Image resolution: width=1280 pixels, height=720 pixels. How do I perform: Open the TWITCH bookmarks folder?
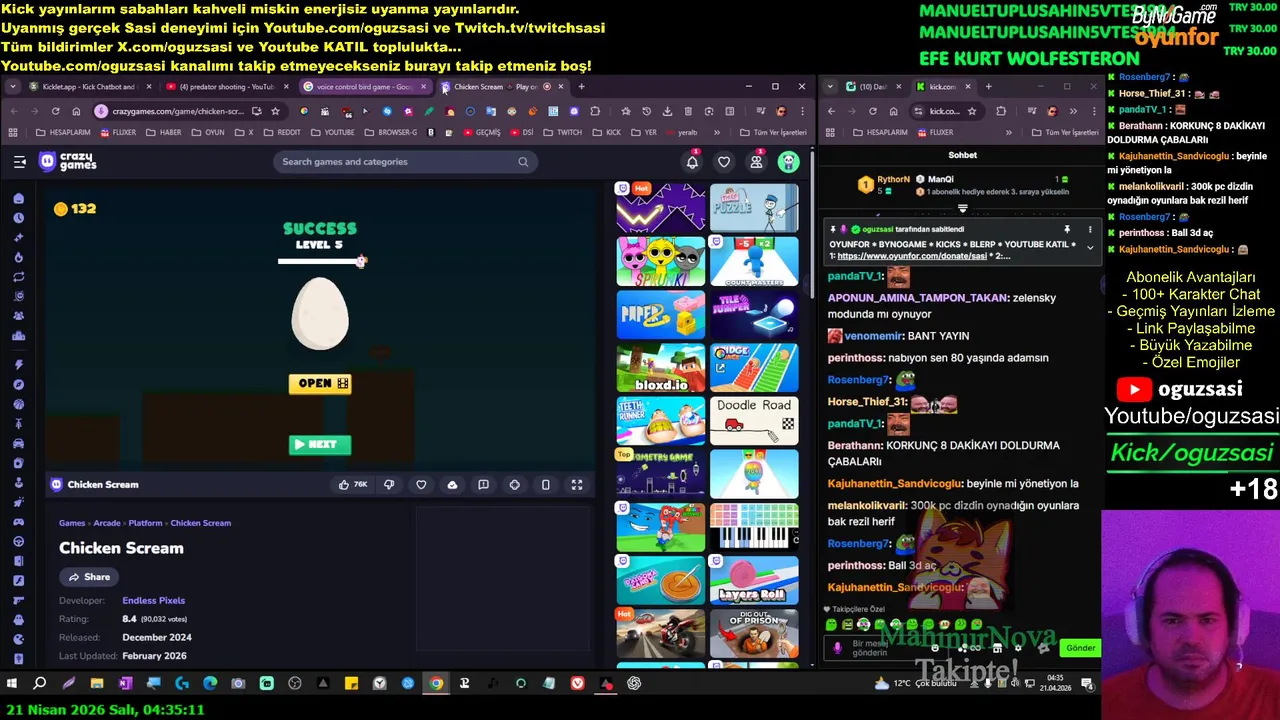coord(563,132)
